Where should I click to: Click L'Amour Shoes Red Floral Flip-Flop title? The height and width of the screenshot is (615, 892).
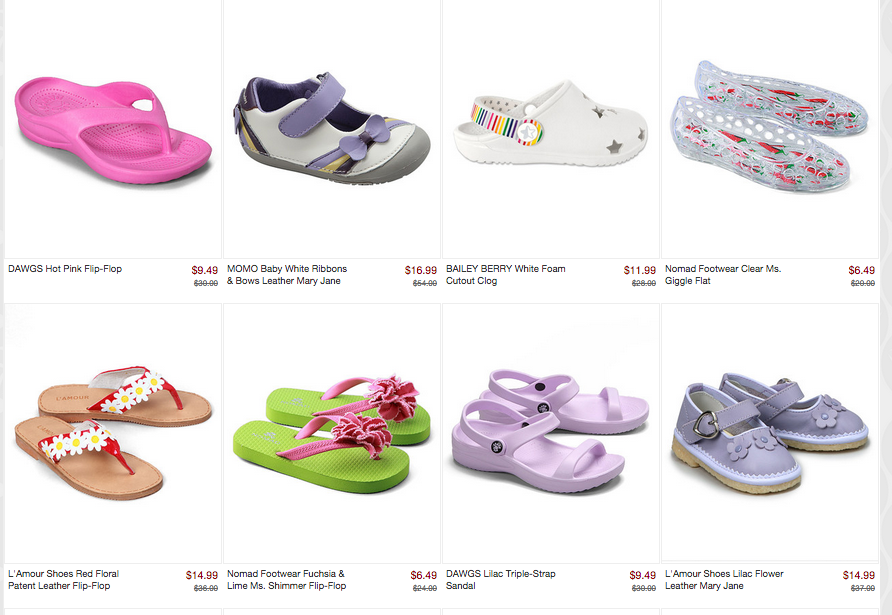pyautogui.click(x=64, y=580)
